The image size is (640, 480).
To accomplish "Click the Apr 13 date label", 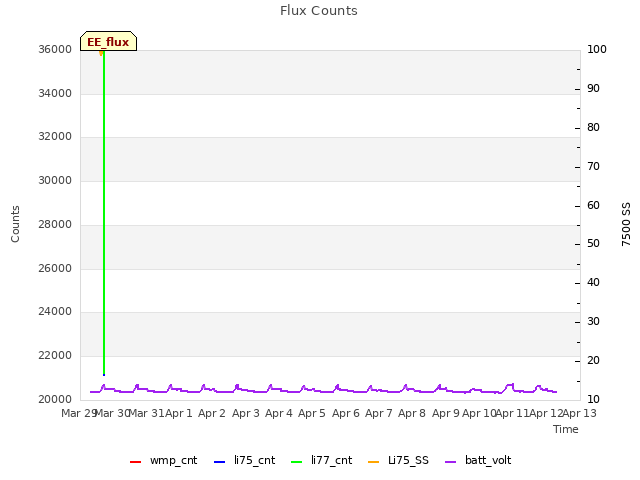I will click(x=580, y=413).
